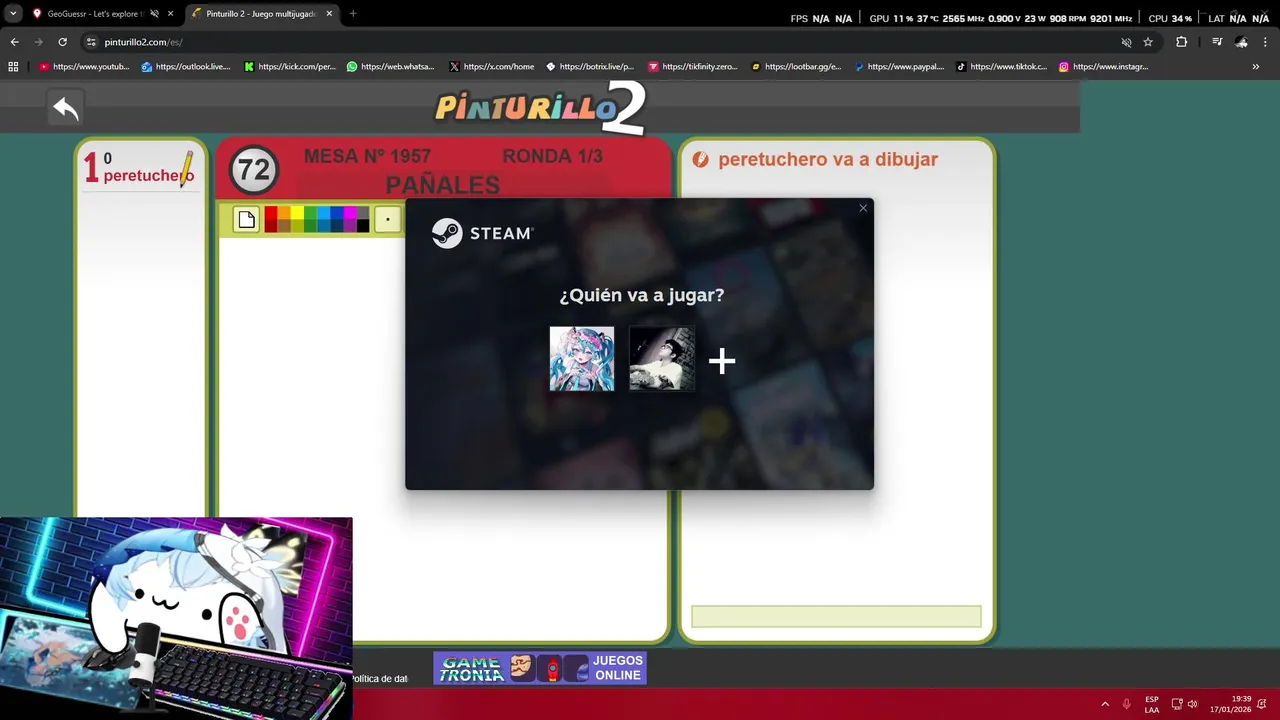Click the PAÑALES word to draw
Image resolution: width=1280 pixels, height=720 pixels.
pos(443,185)
